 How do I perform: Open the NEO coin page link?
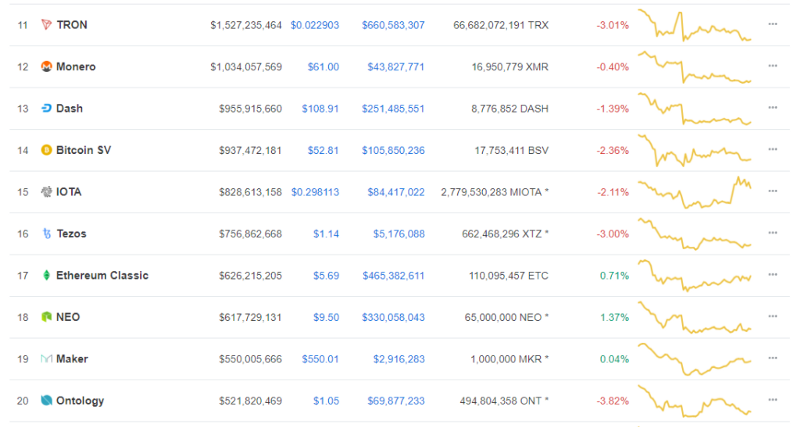point(68,317)
